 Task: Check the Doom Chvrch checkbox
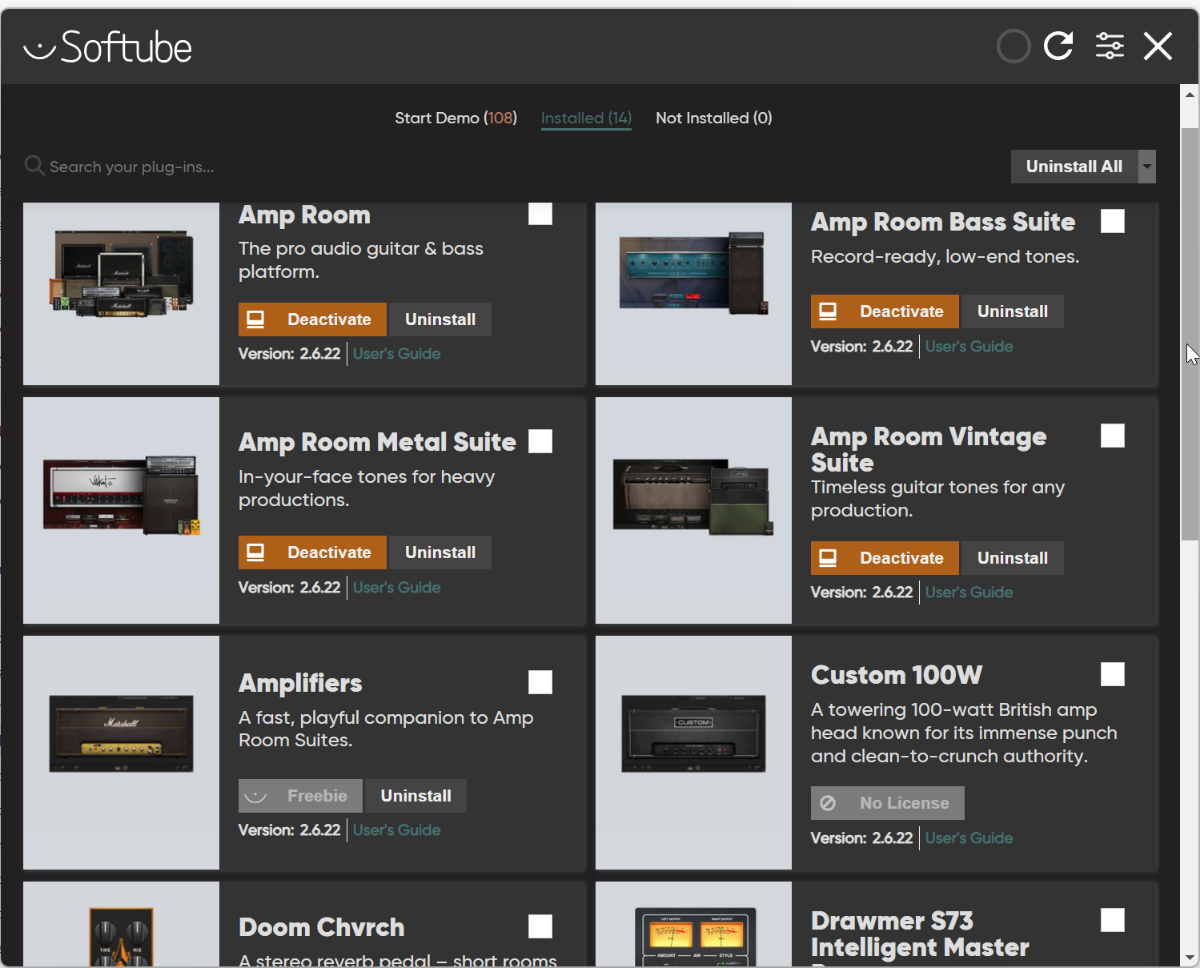click(540, 926)
